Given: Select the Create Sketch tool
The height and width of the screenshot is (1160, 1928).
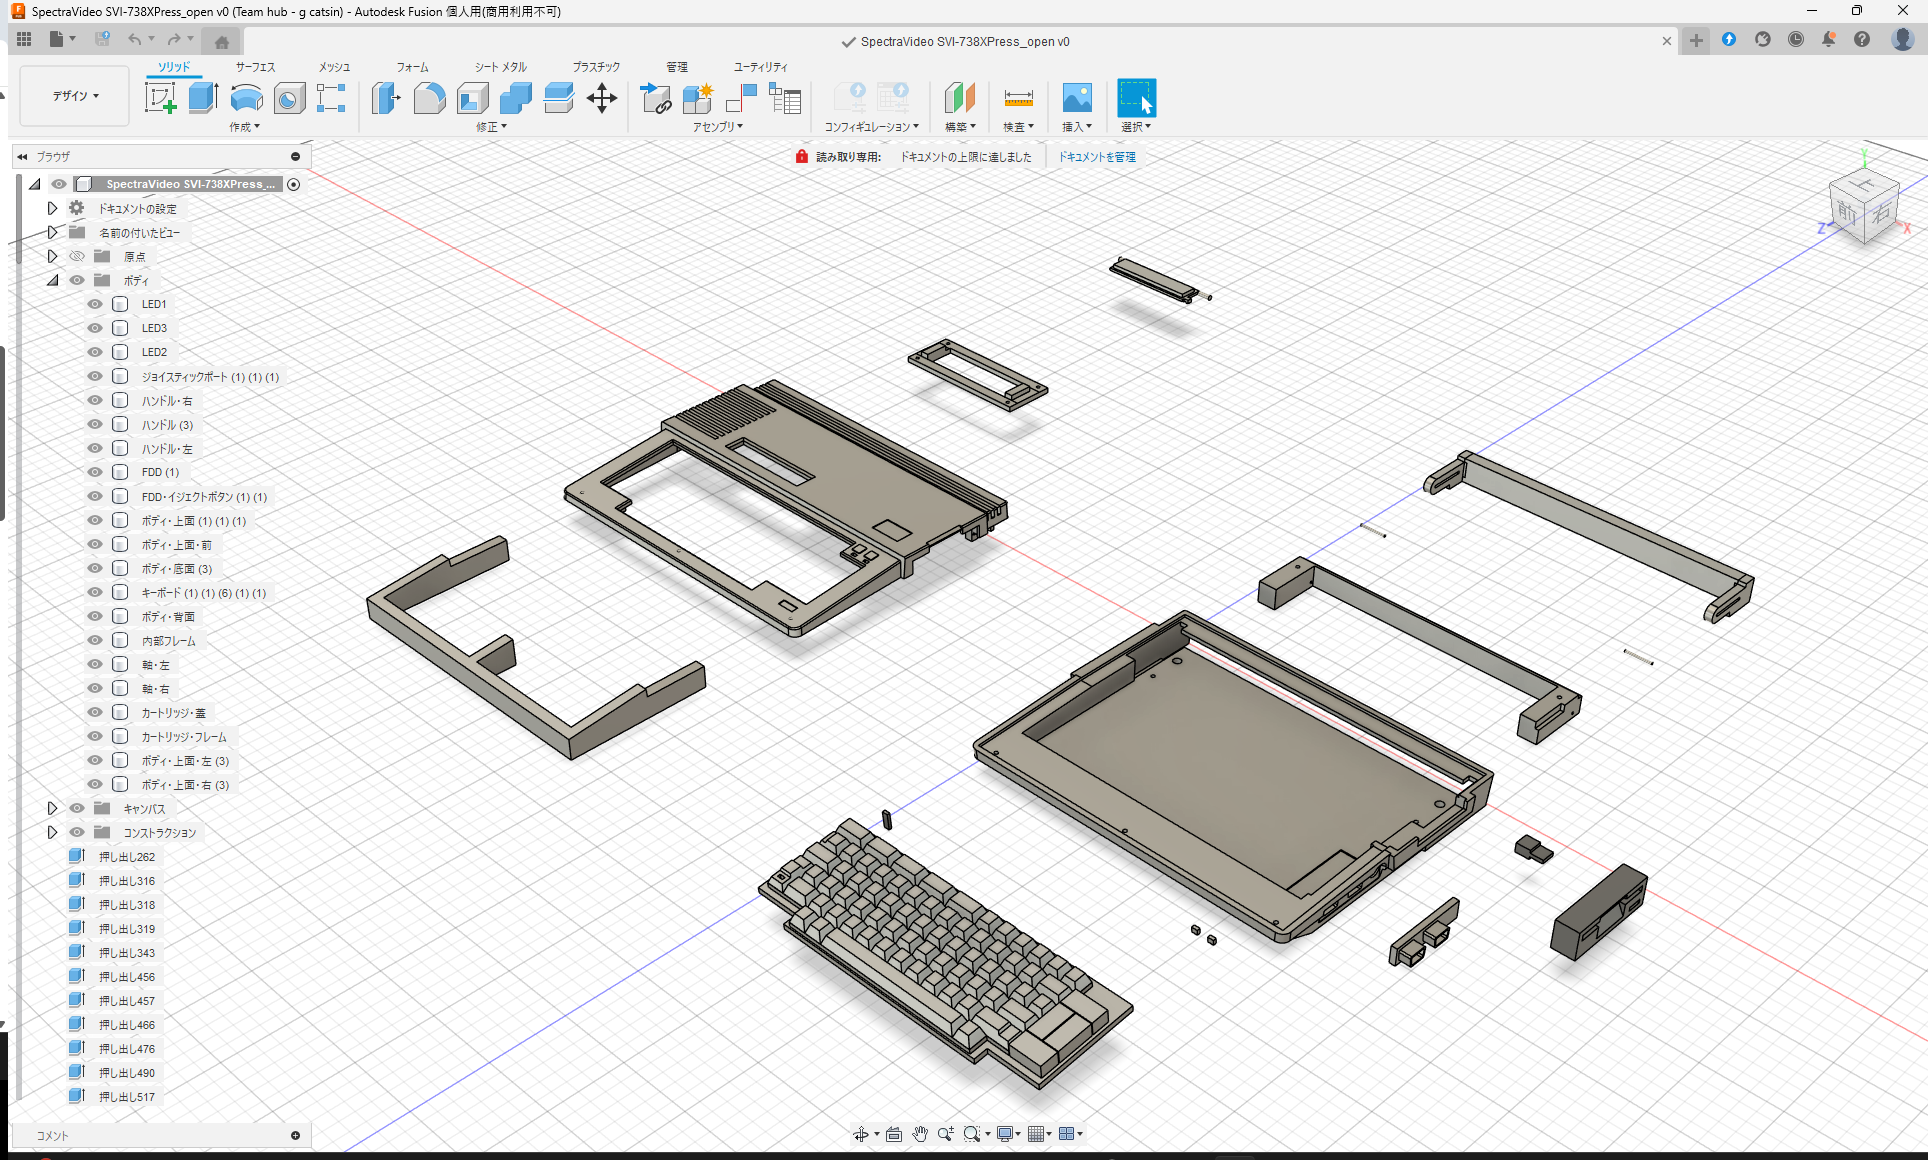Looking at the screenshot, I should [160, 98].
